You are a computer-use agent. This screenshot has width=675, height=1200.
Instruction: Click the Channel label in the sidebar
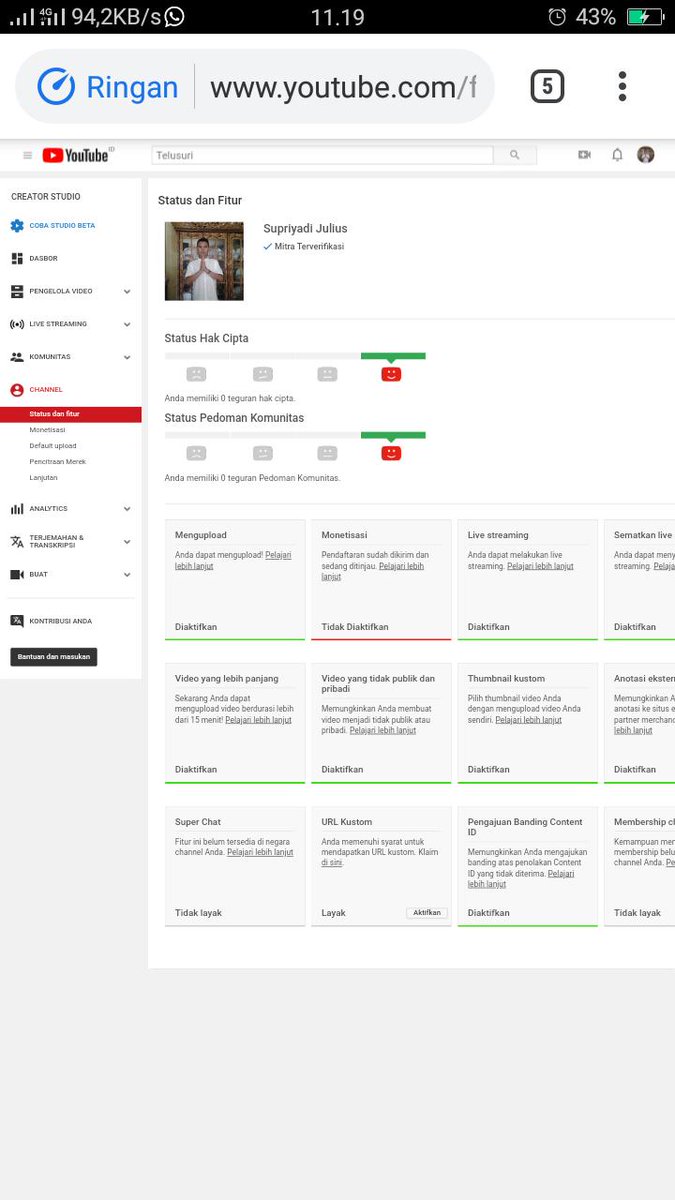(x=46, y=390)
